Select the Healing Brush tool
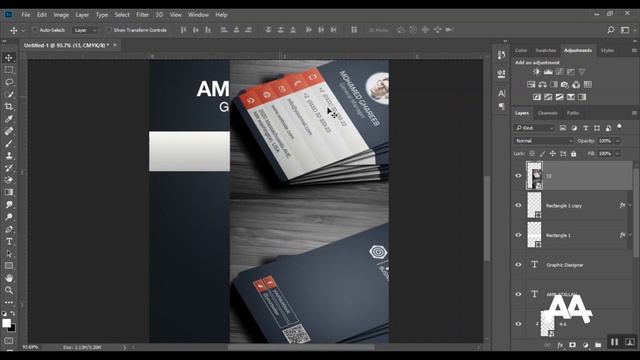The image size is (640, 360). [x=9, y=131]
